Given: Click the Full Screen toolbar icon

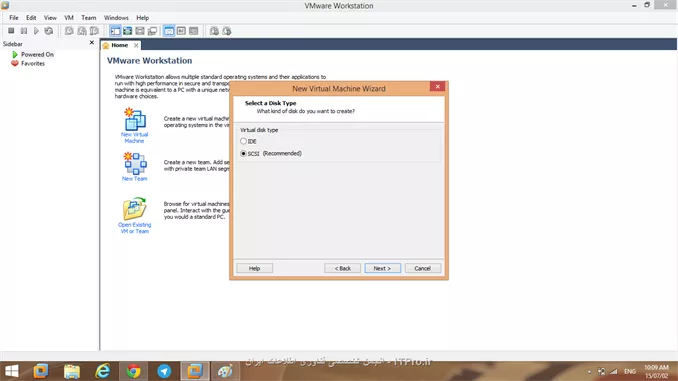Looking at the screenshot, I should click(x=128, y=31).
